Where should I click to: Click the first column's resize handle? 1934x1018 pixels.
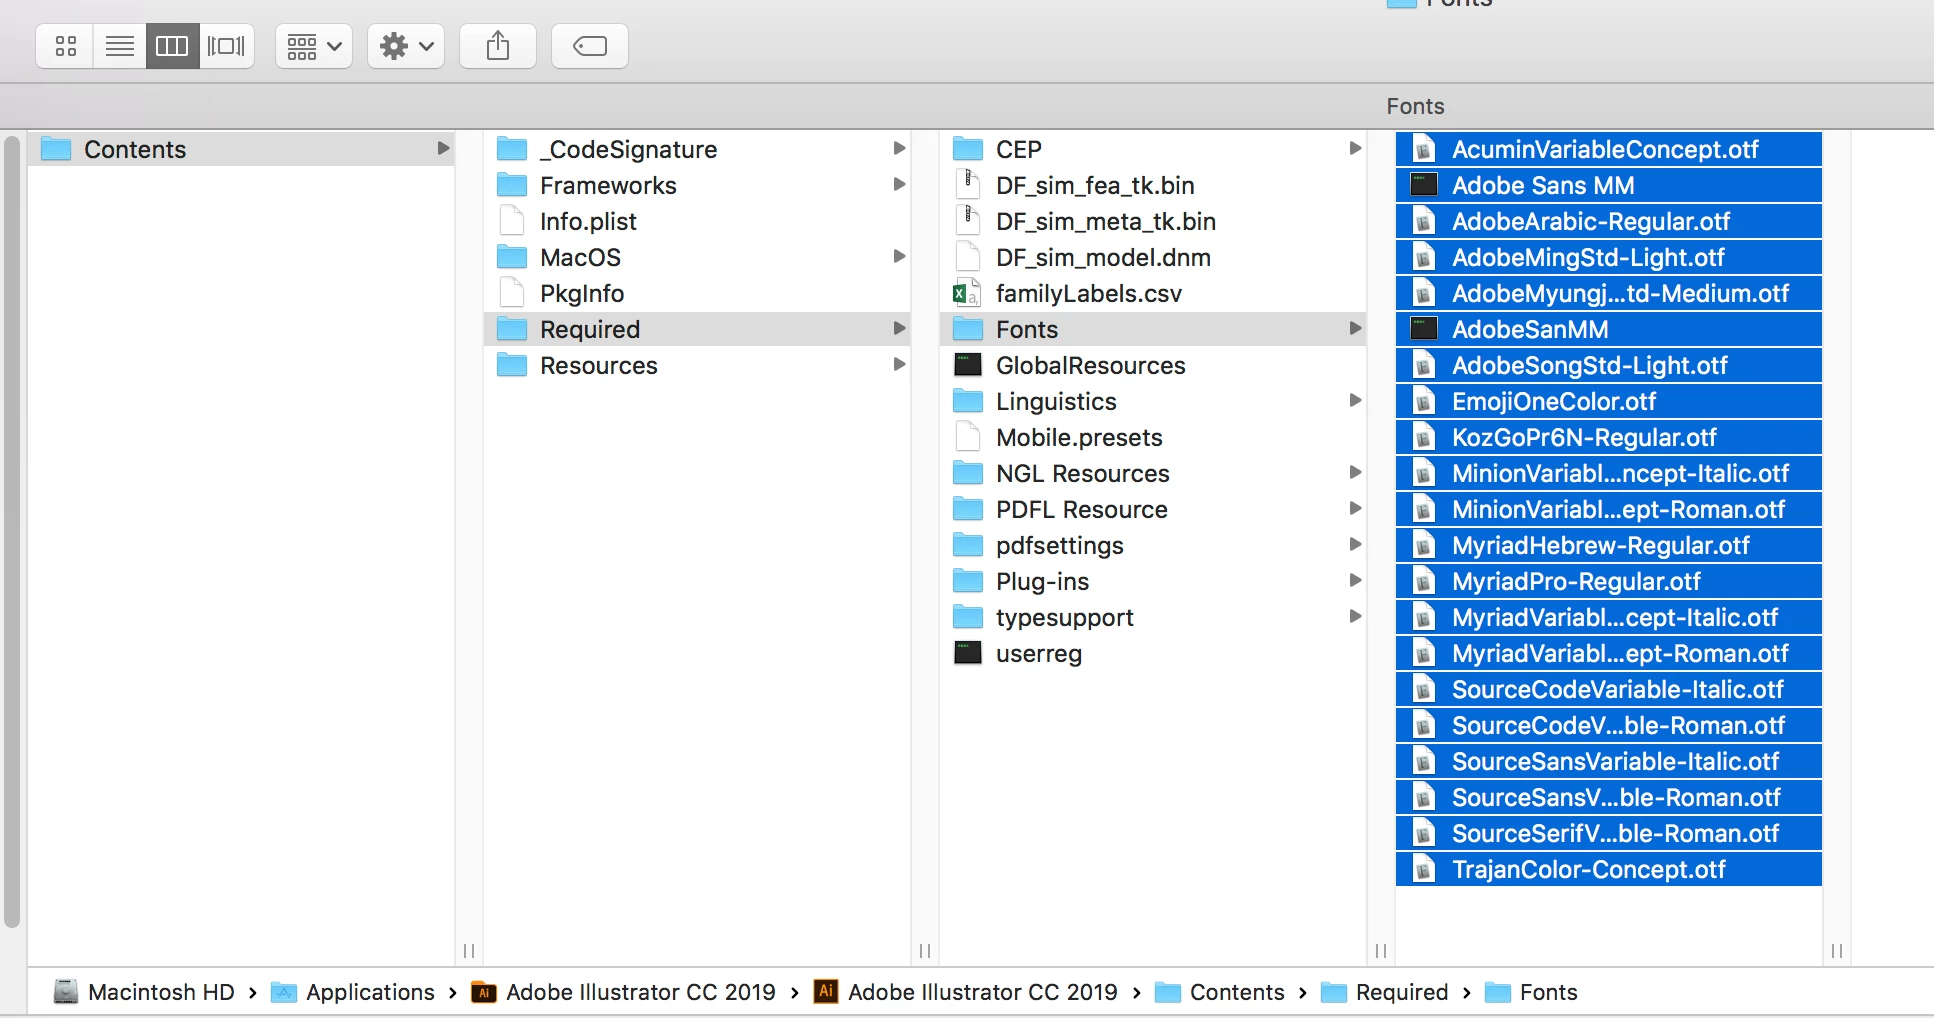point(469,951)
